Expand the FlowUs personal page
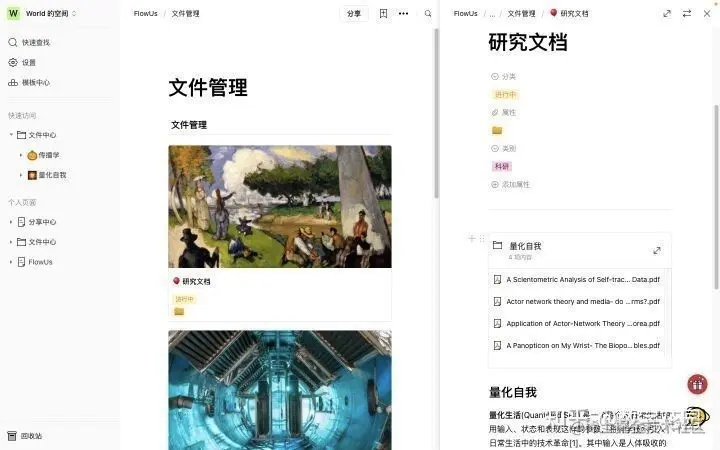 point(11,262)
